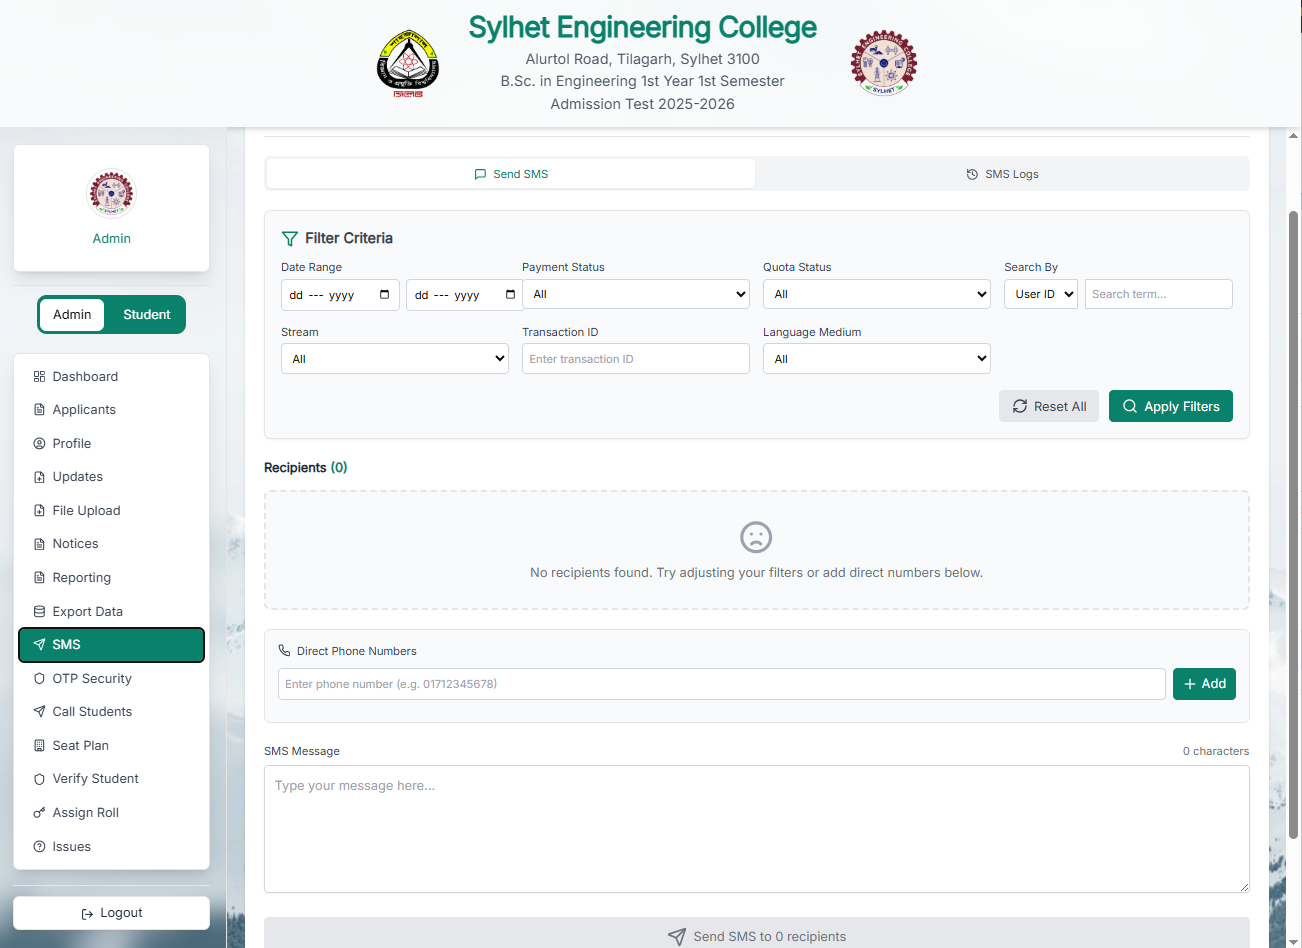
Task: Click the 'Recipients (0)' heading
Action: point(305,467)
